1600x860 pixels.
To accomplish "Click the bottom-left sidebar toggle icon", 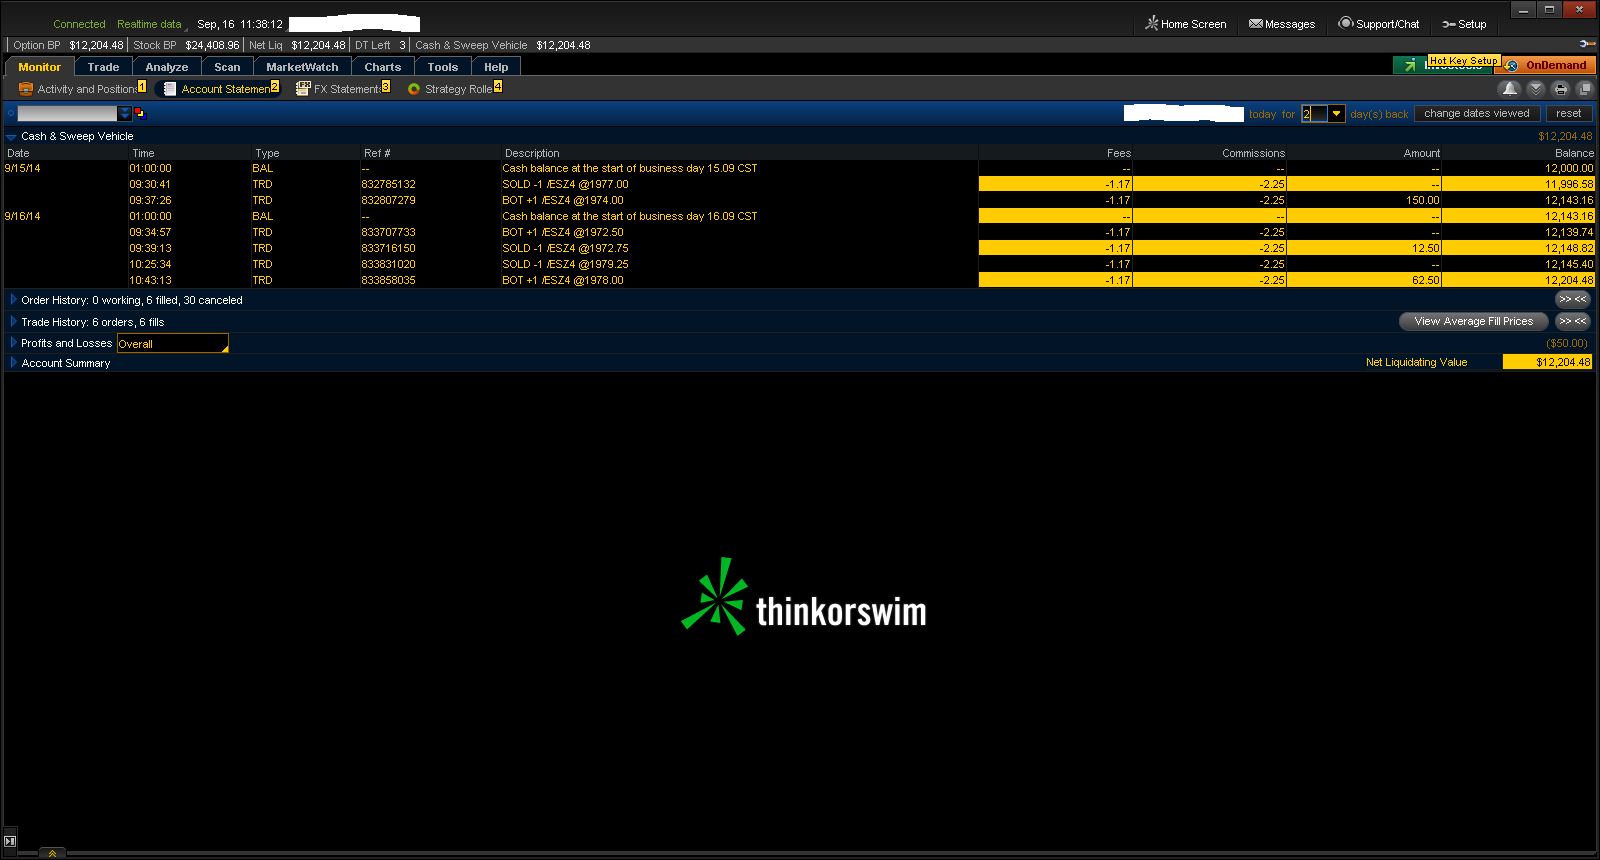I will coord(10,842).
